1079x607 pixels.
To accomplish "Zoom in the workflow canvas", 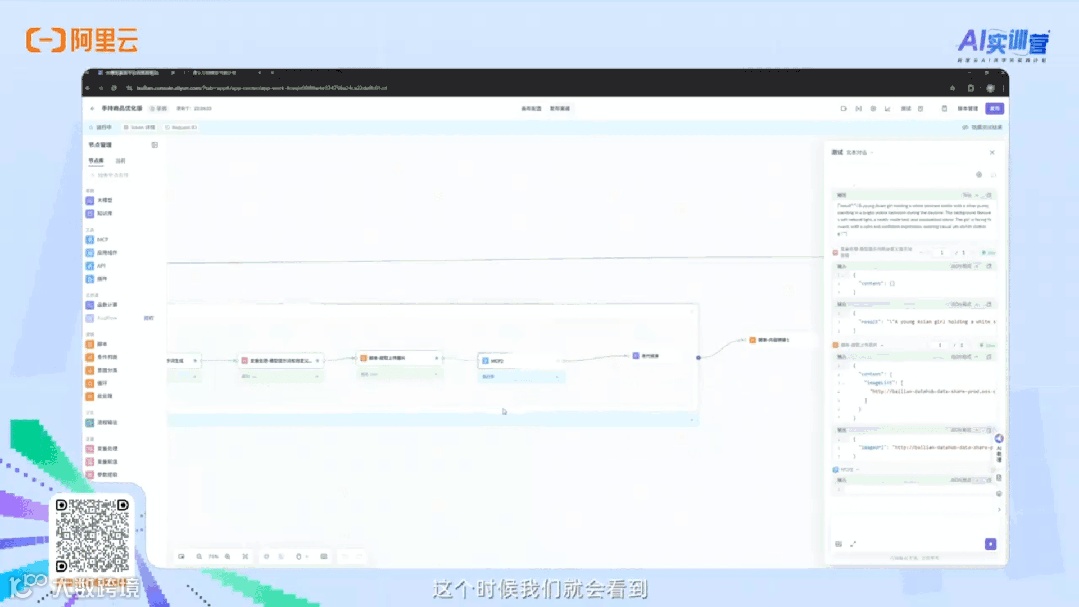I will 228,557.
